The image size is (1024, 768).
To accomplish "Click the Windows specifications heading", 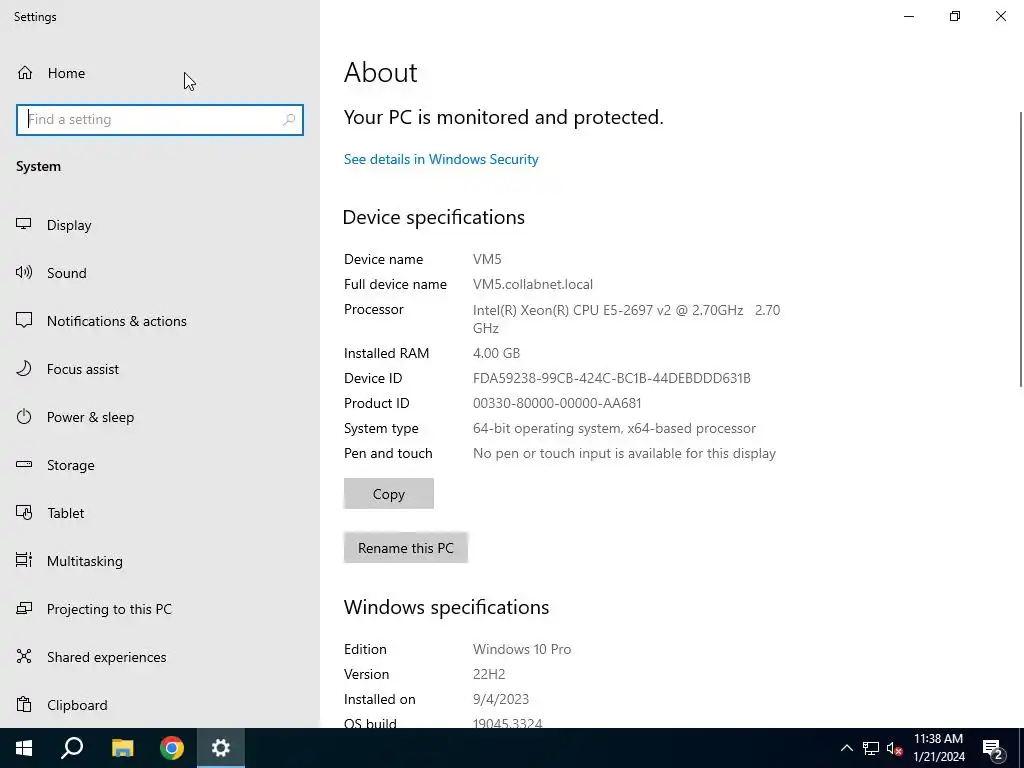I will (x=447, y=607).
